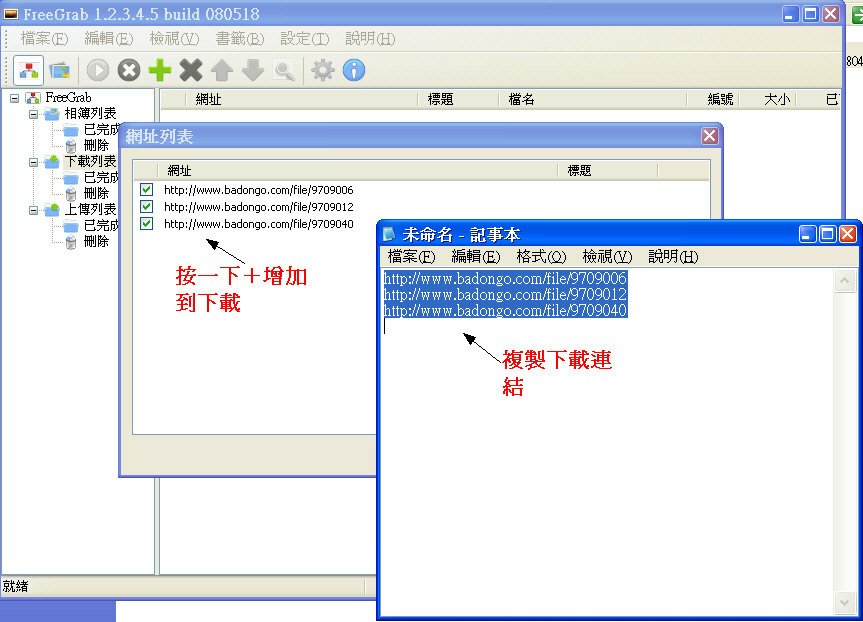Click Notepad scrollbar up arrow
The image size is (863, 622).
844,281
